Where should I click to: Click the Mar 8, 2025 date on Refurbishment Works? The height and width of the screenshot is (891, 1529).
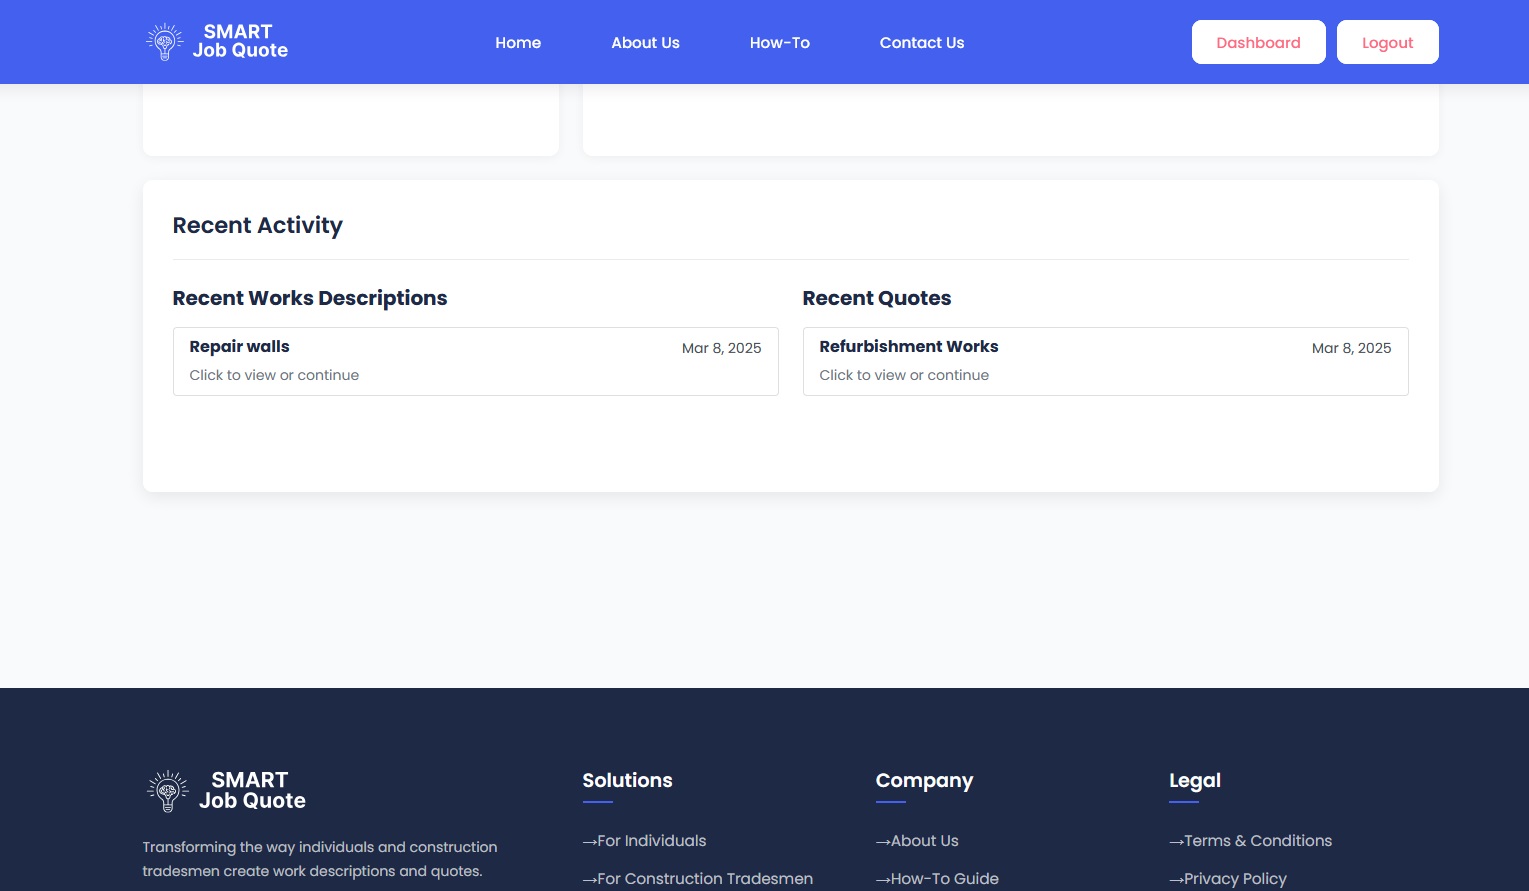1351,348
